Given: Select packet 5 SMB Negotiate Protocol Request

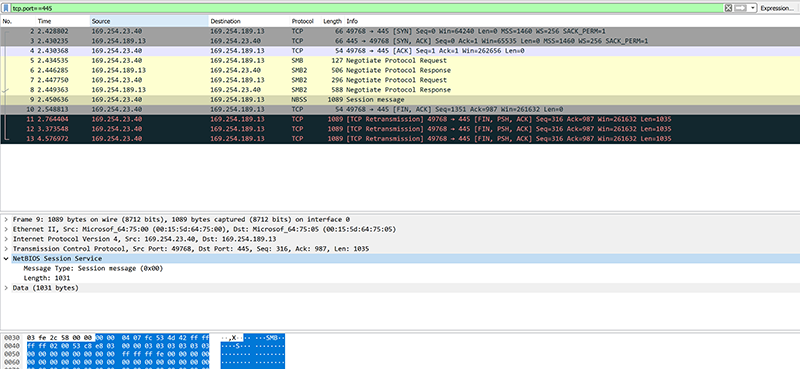Looking at the screenshot, I should pos(400,60).
